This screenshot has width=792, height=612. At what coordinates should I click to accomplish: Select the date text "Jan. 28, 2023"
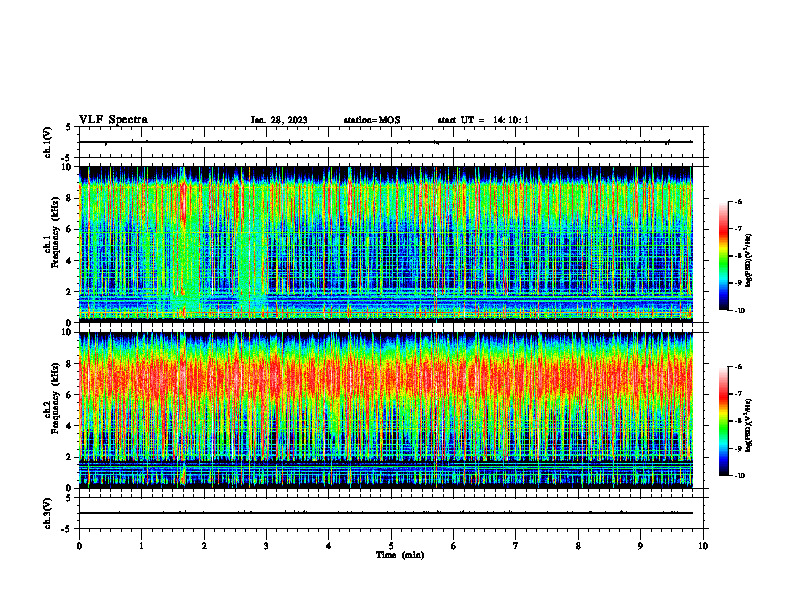coord(279,120)
